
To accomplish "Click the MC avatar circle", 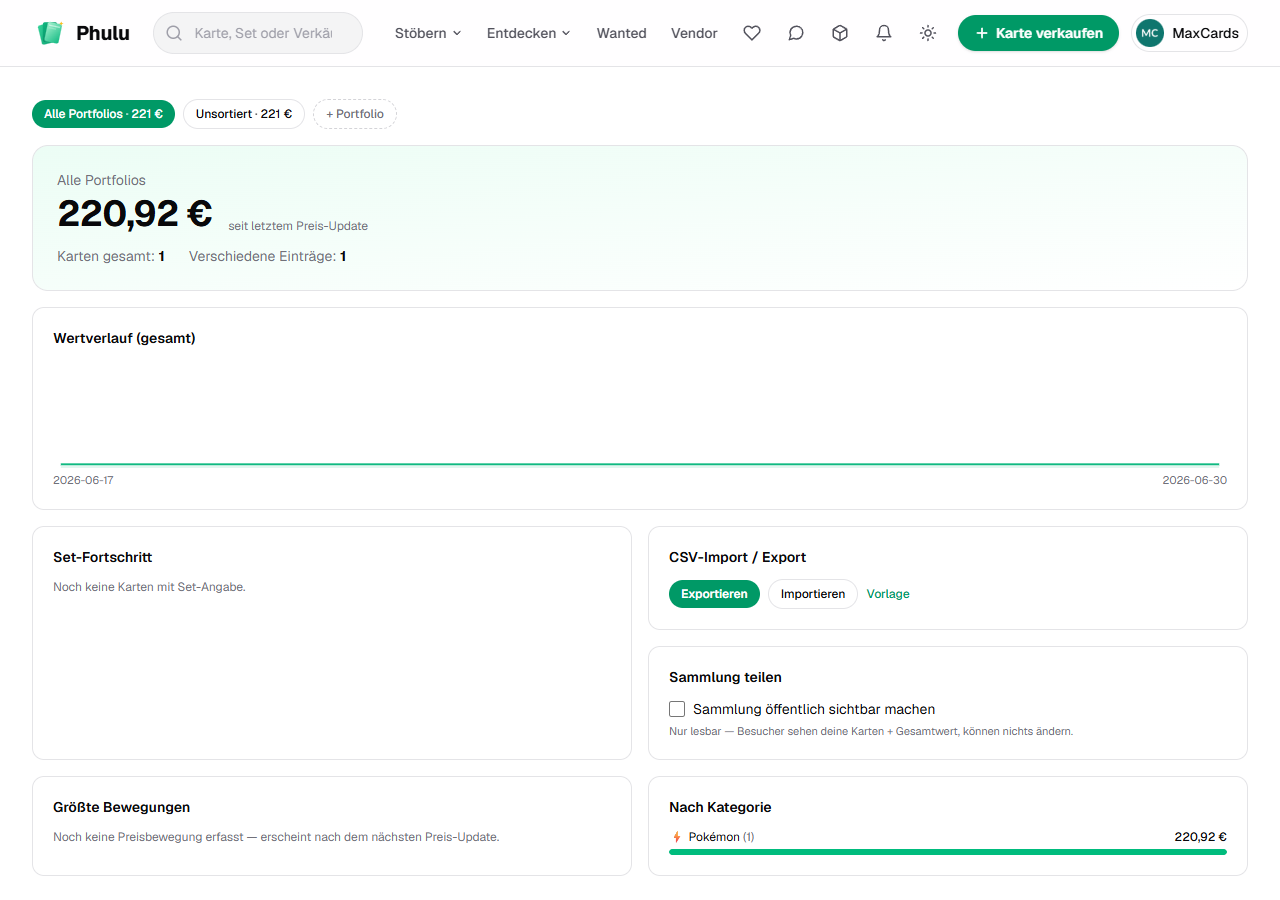I will point(1150,33).
